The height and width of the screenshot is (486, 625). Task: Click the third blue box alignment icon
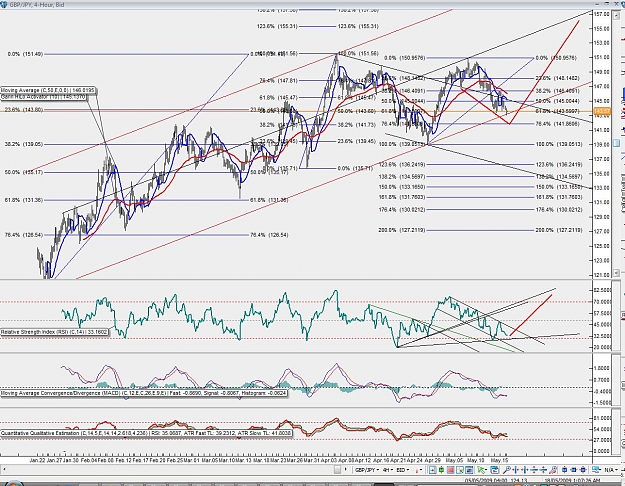coord(583,470)
